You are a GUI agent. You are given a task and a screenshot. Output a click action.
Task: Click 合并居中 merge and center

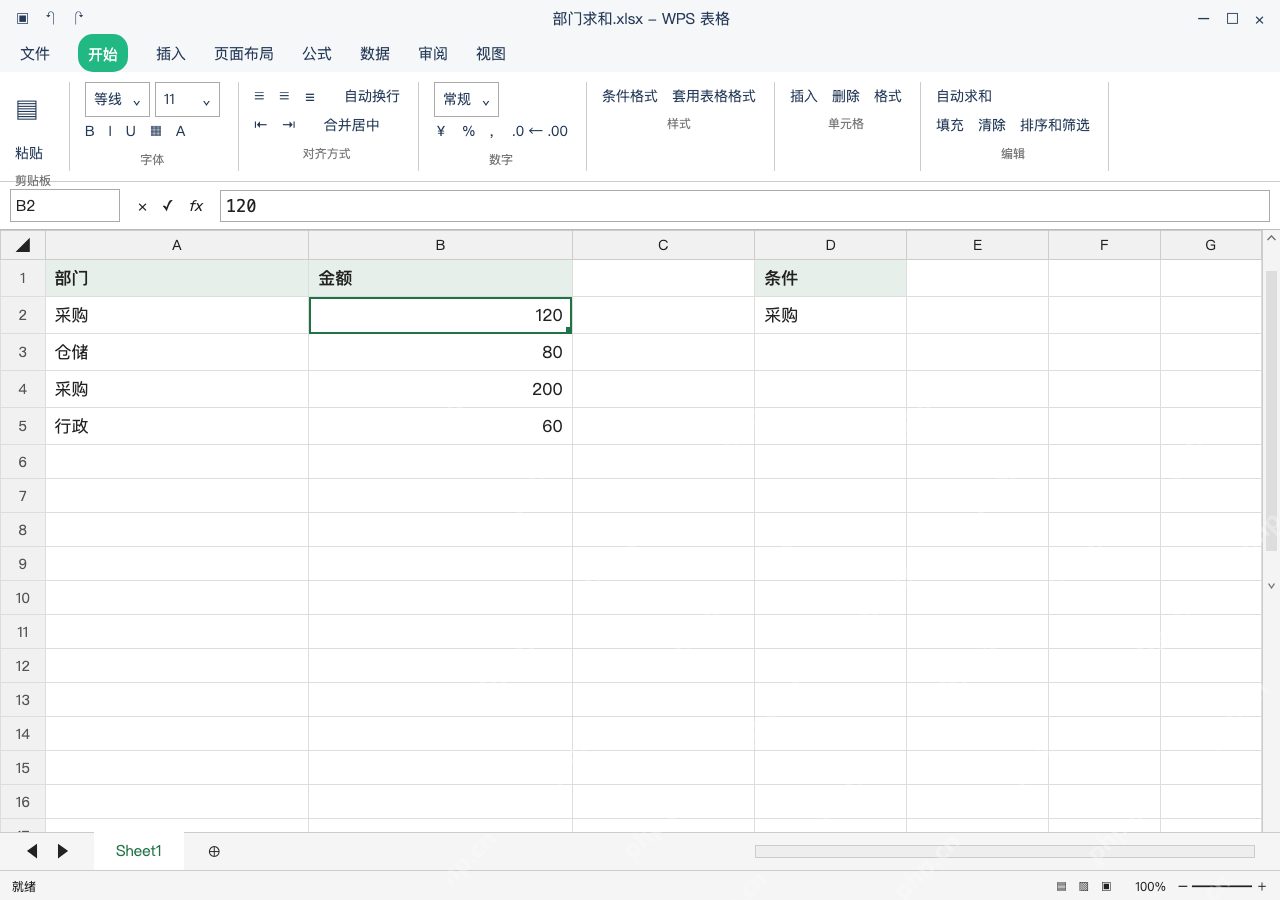tap(352, 125)
